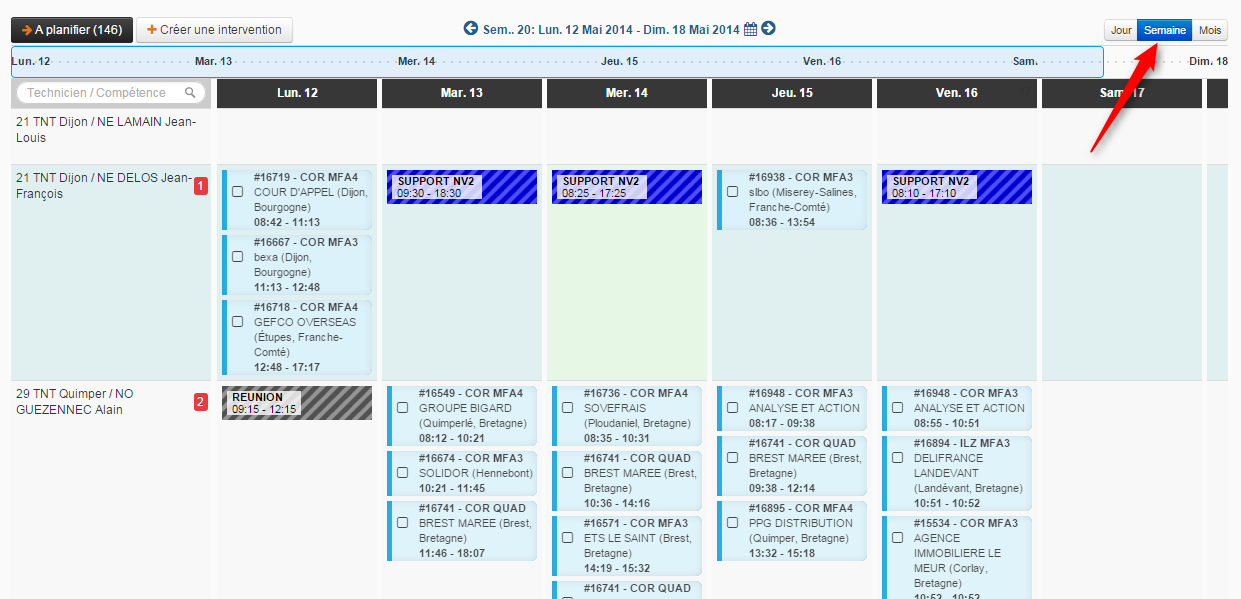Open SUPPORT NV2 event on Ven. 16
1241x599 pixels.
957,187
